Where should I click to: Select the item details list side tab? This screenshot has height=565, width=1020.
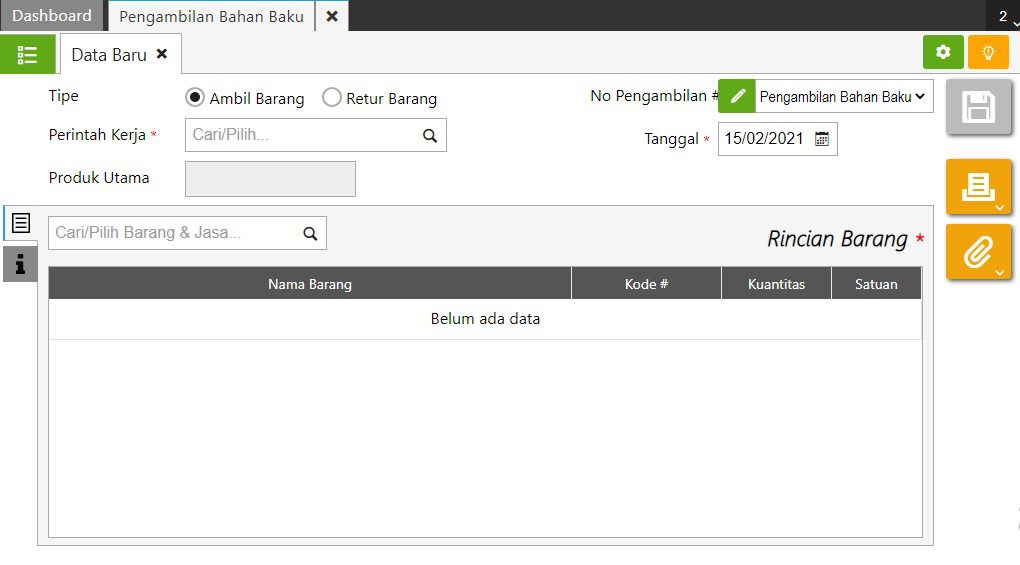21,223
